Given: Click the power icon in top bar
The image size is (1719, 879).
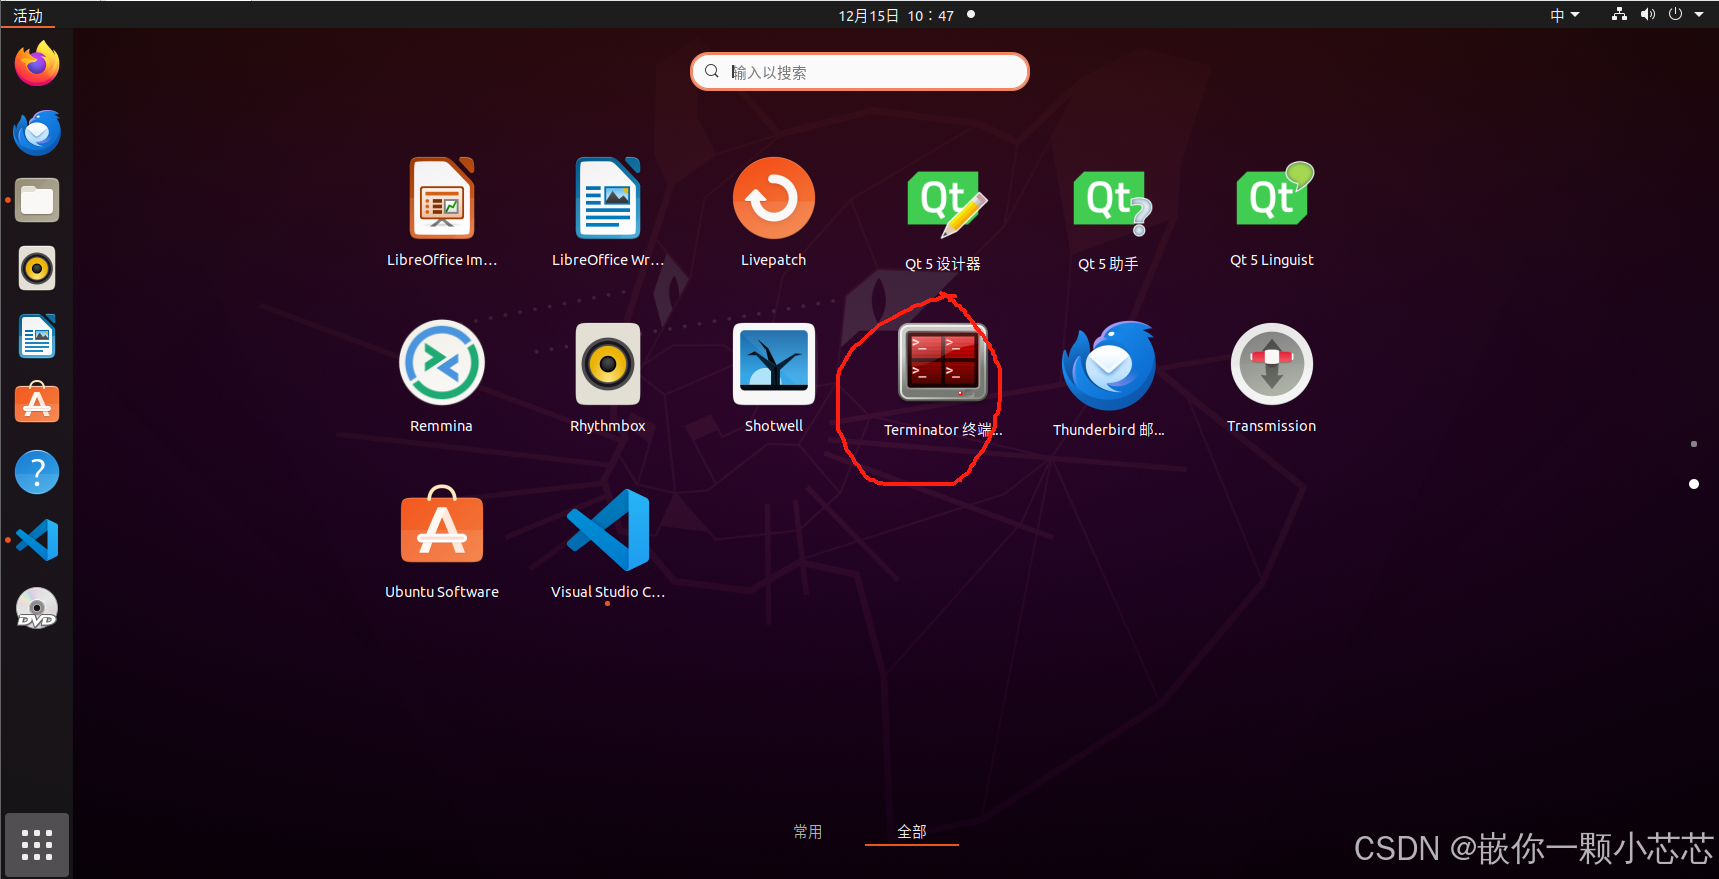Looking at the screenshot, I should click(x=1676, y=15).
